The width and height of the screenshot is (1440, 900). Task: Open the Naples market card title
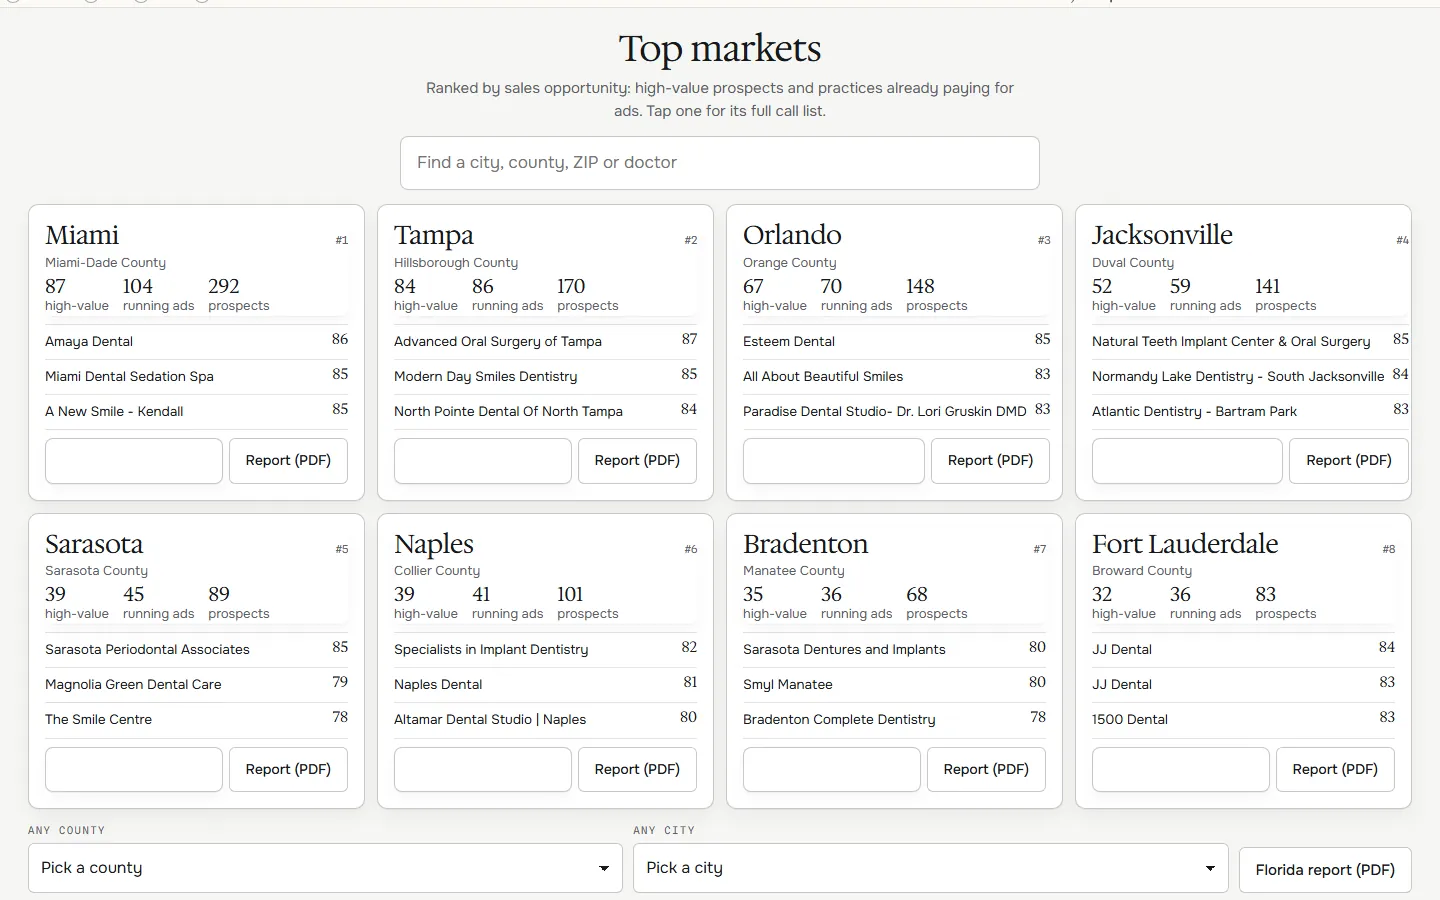tap(434, 545)
